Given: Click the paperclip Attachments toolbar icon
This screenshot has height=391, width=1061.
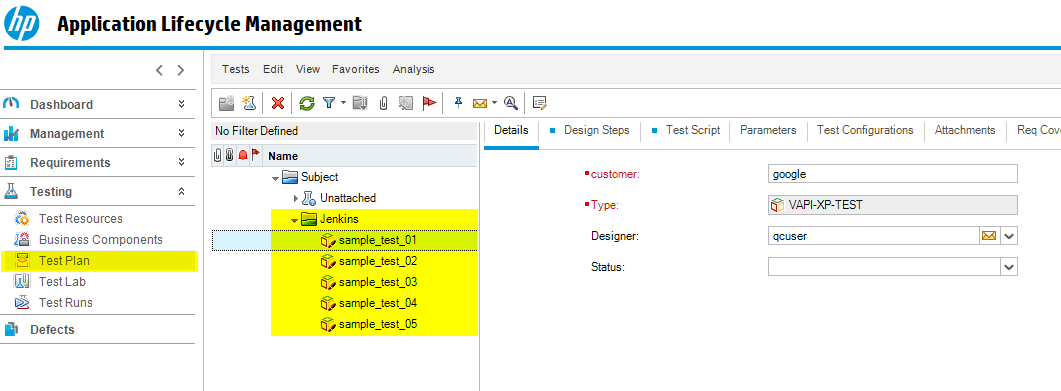Looking at the screenshot, I should pyautogui.click(x=383, y=103).
